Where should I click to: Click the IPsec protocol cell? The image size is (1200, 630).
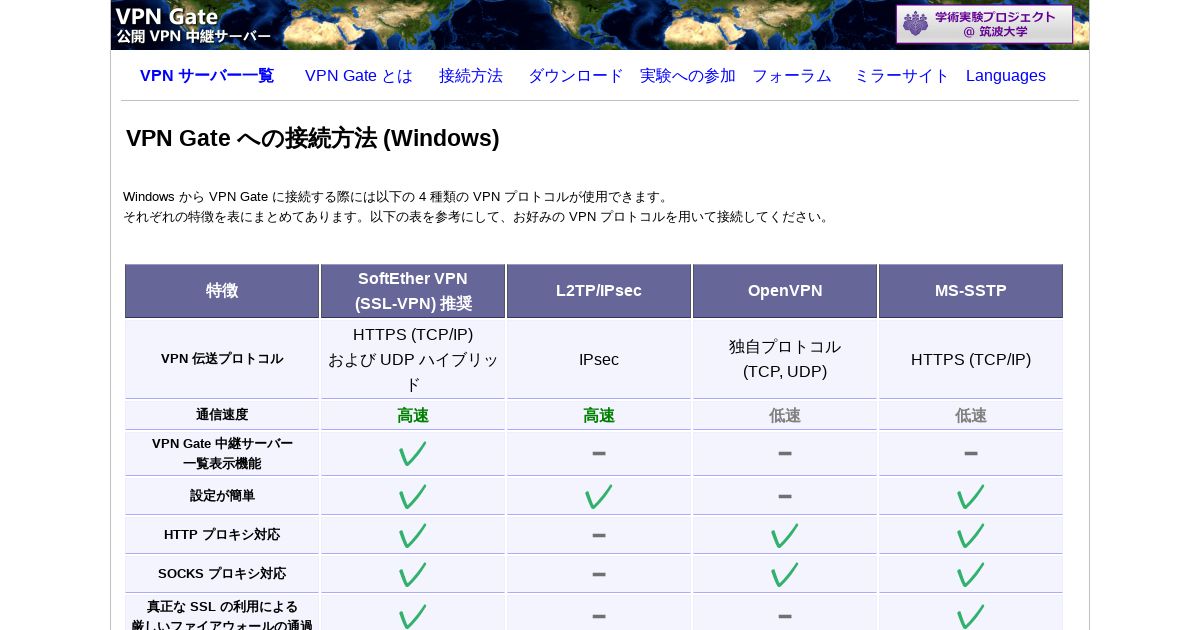pyautogui.click(x=599, y=359)
